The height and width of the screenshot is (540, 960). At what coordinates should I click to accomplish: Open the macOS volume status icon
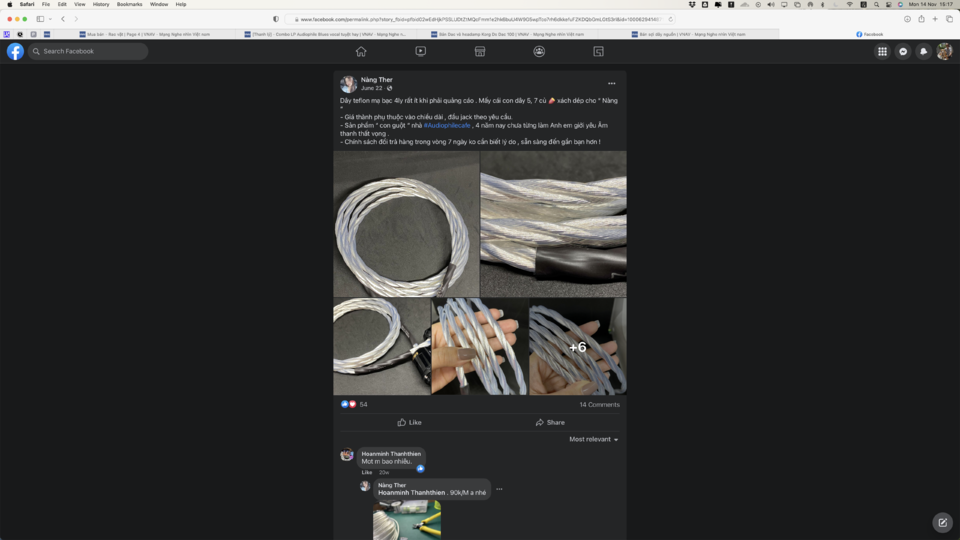[771, 4]
